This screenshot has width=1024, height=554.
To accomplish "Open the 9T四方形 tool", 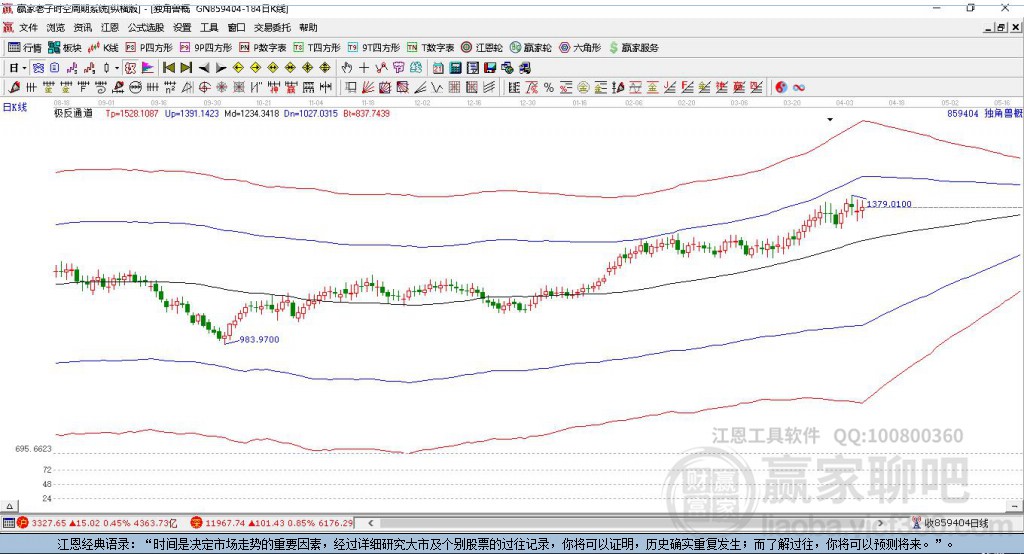I will click(x=374, y=48).
